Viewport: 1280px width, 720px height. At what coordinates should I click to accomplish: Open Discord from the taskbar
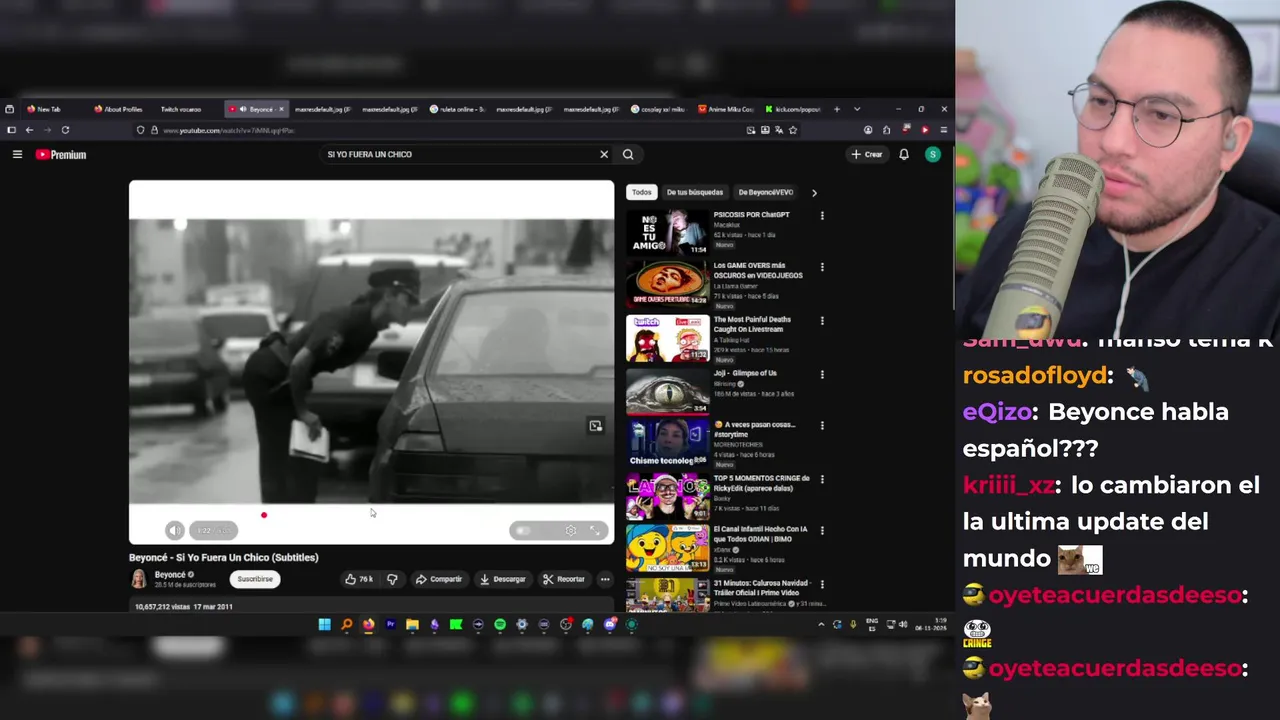coord(610,625)
